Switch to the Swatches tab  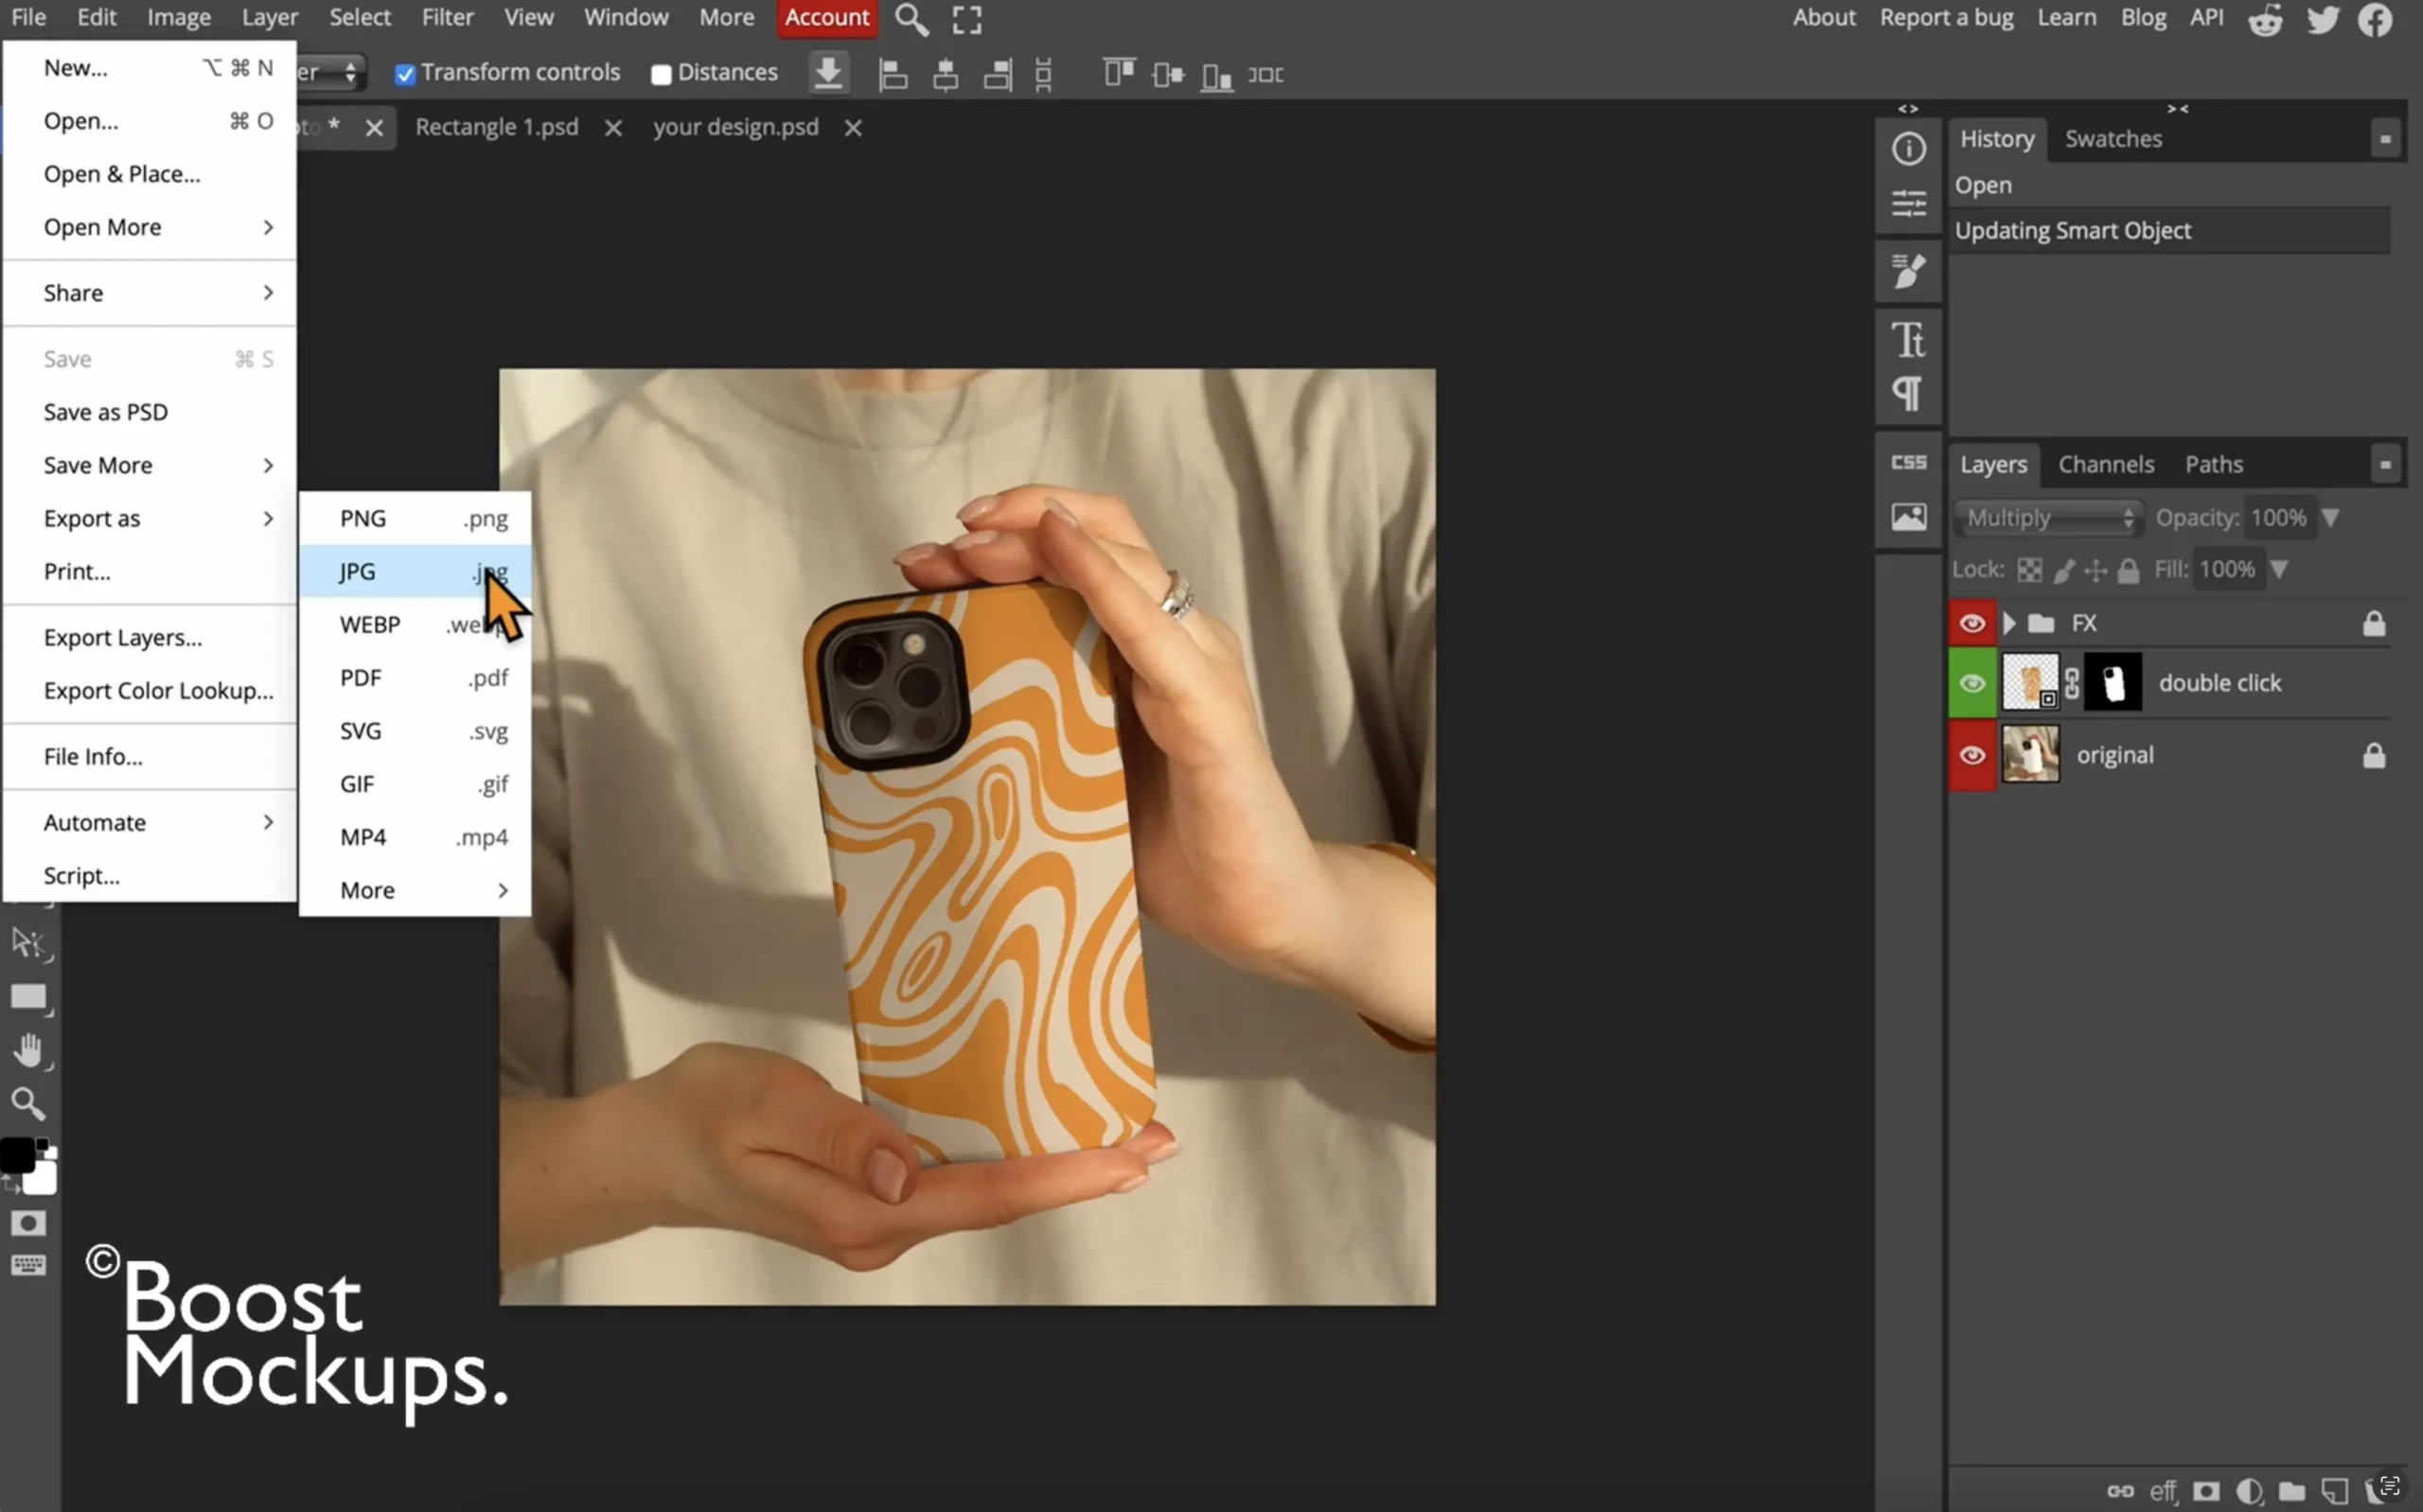point(2113,139)
